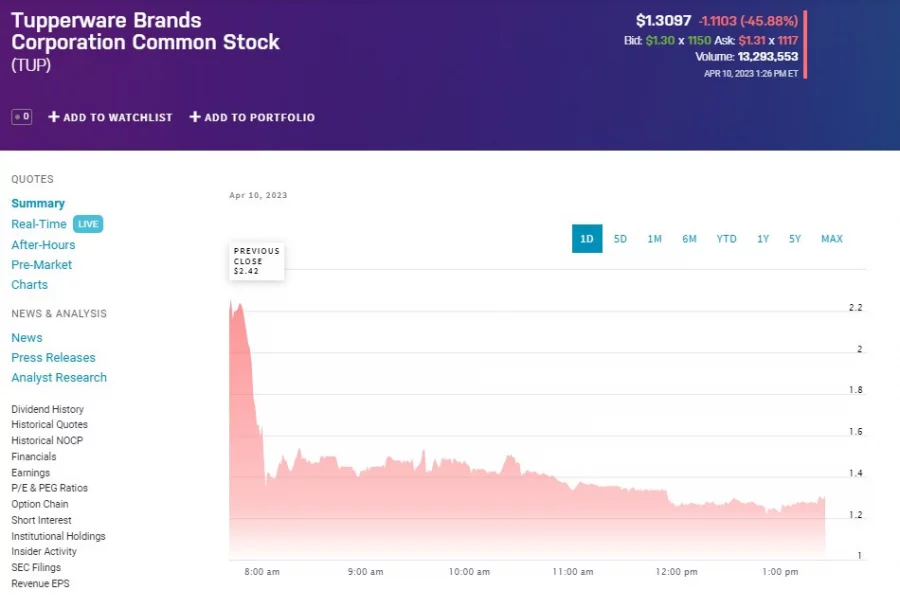Viewport: 900px width, 608px height.
Task: Open Analyst Research
Action: 58,377
